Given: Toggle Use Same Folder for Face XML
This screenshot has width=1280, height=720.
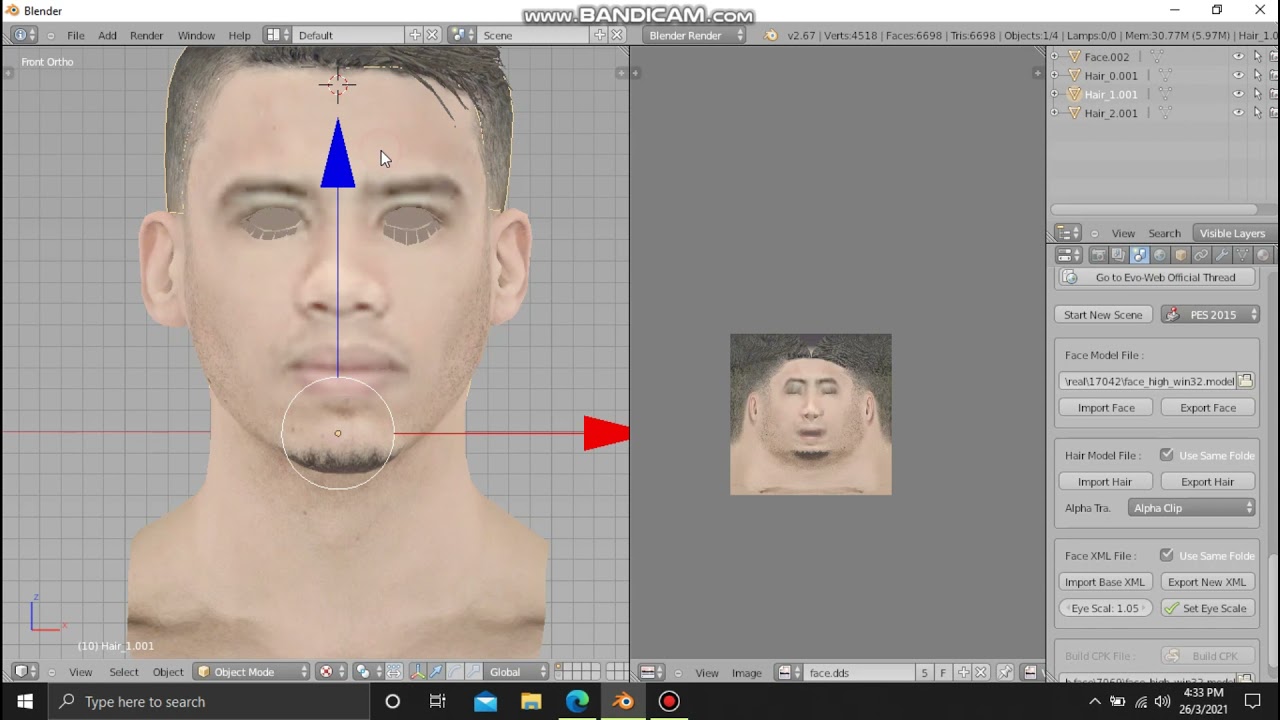Looking at the screenshot, I should click(x=1167, y=555).
